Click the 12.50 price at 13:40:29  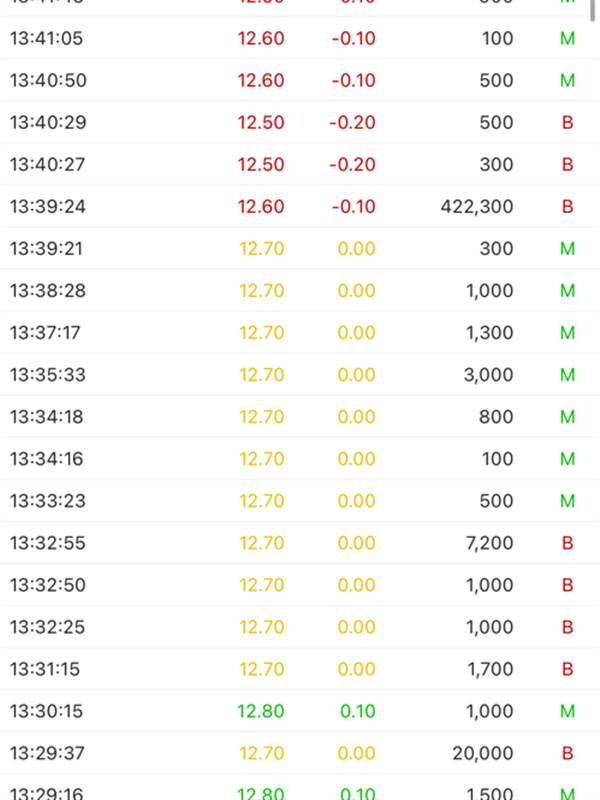pyautogui.click(x=261, y=122)
